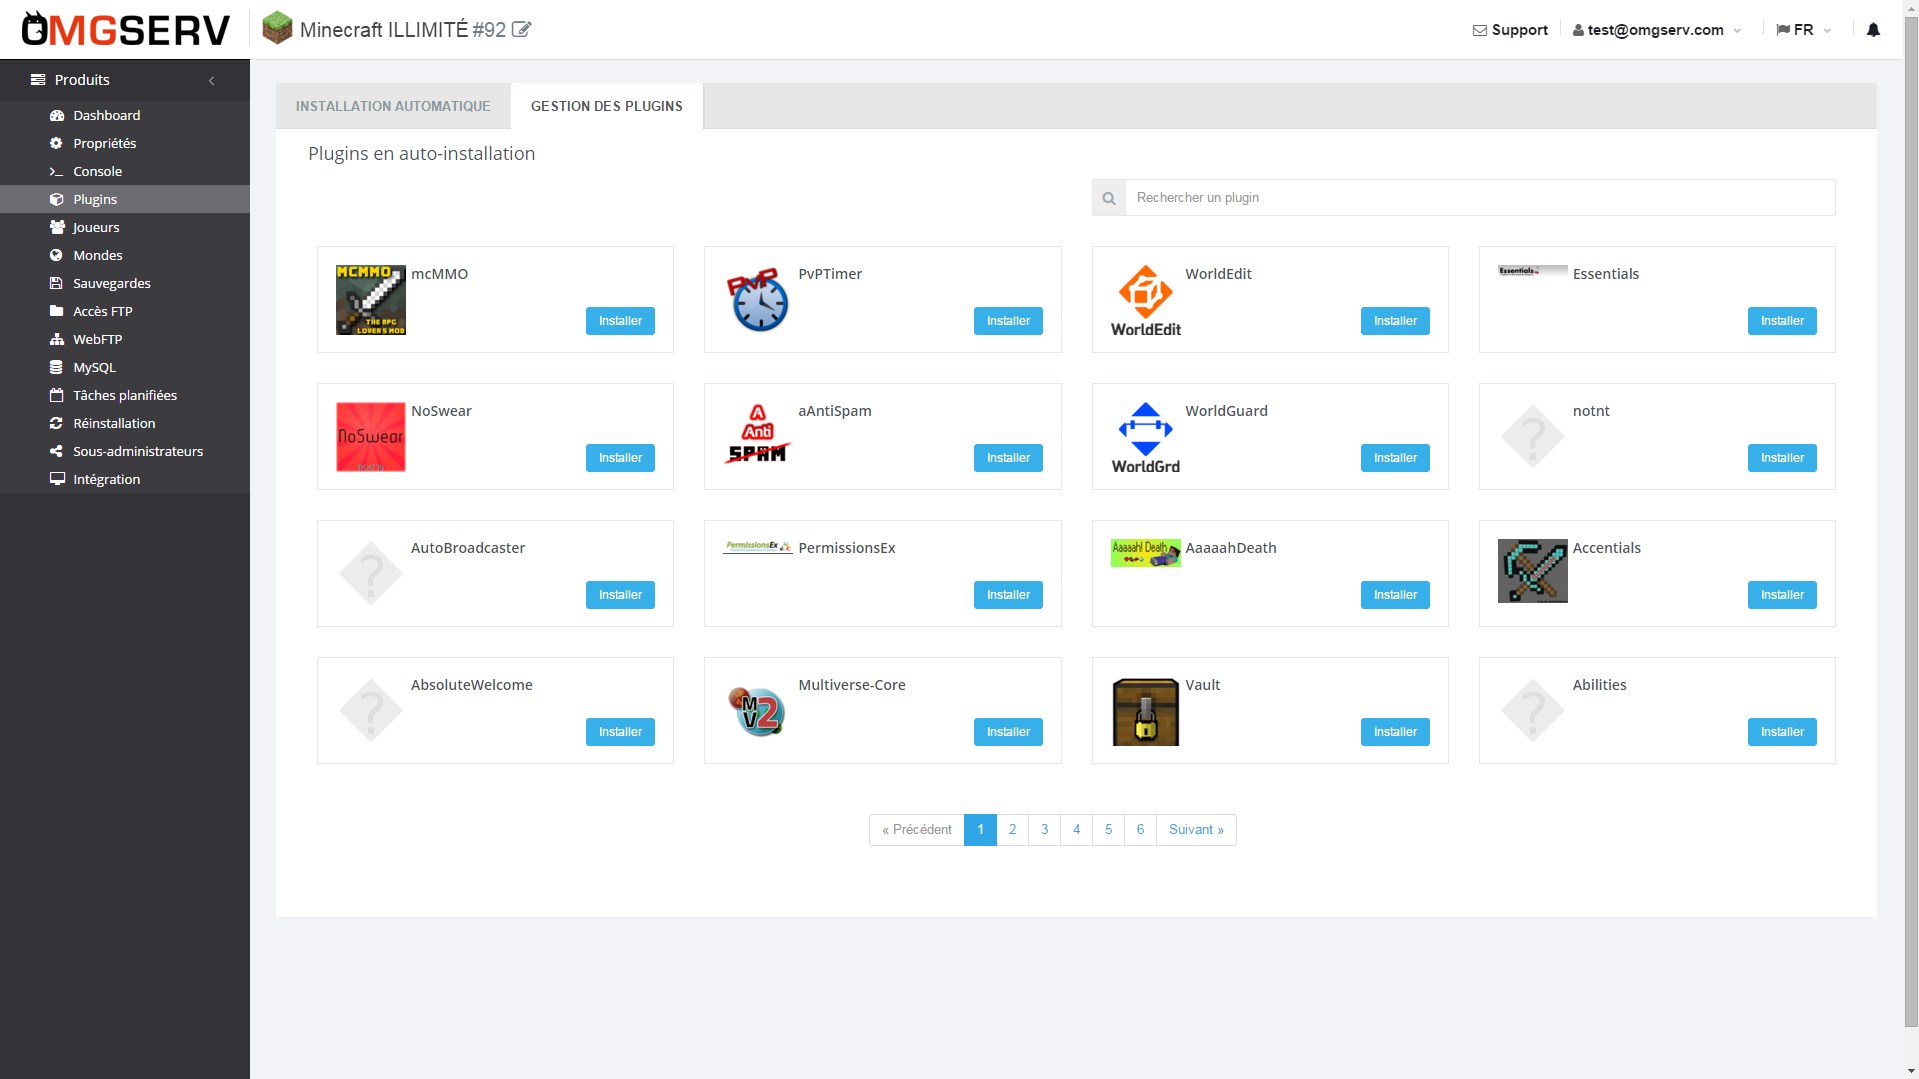Click the AaaaahDeath banner image
The width and height of the screenshot is (1919, 1079).
1146,553
